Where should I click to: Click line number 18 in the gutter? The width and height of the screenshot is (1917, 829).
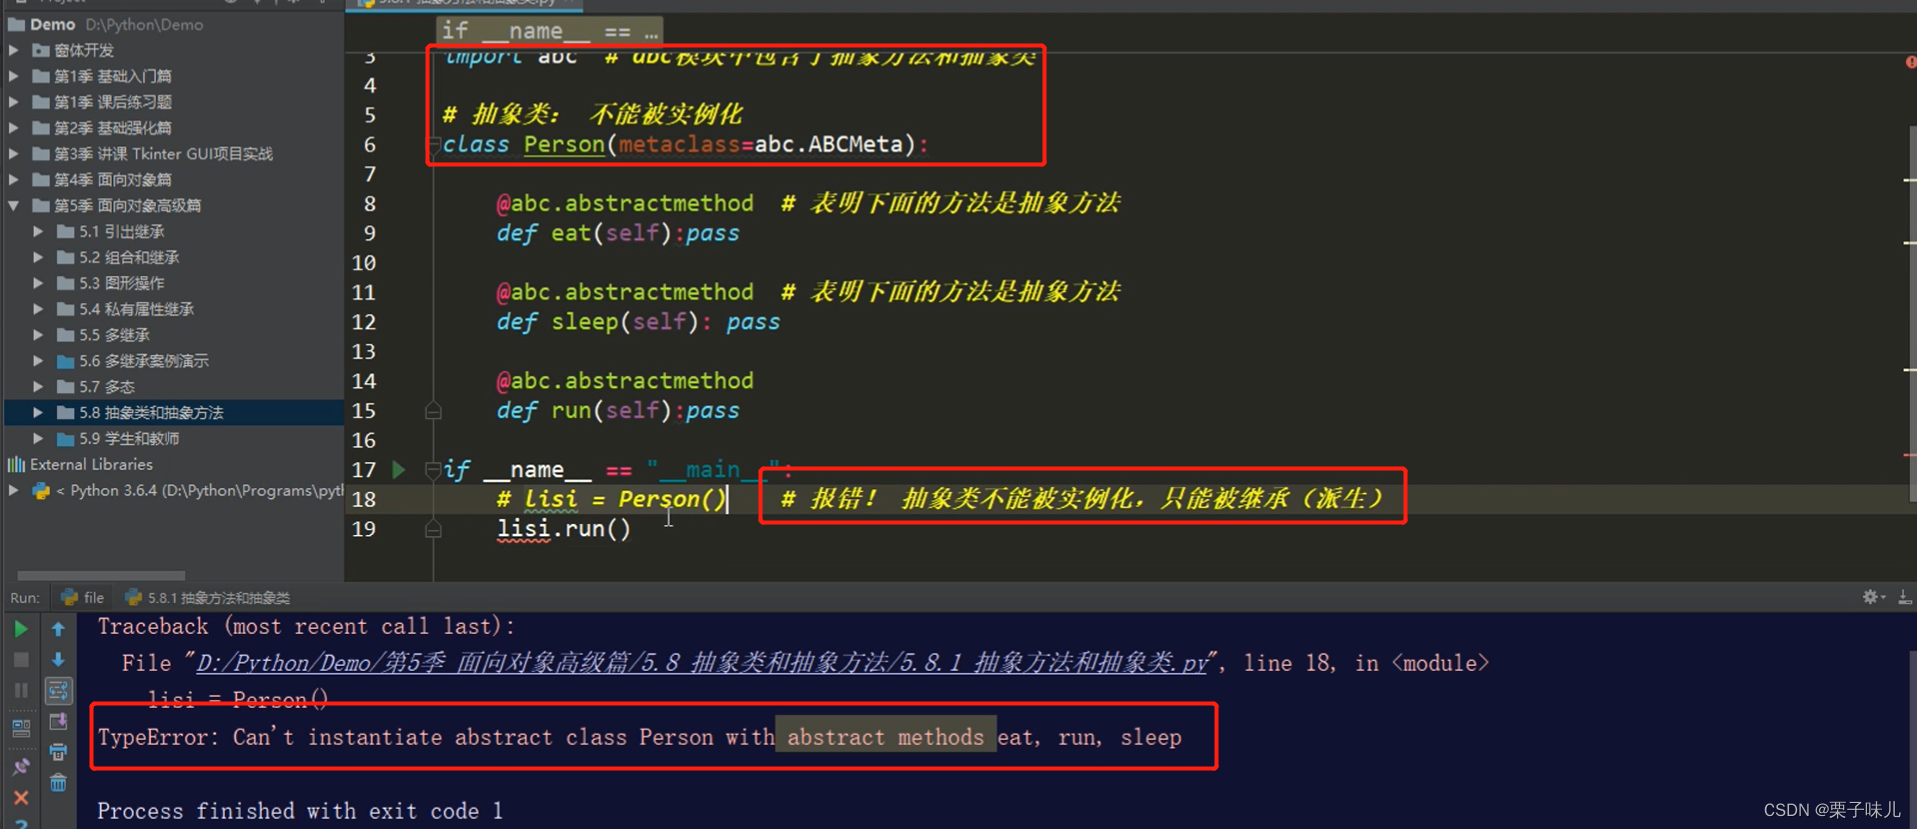click(365, 499)
